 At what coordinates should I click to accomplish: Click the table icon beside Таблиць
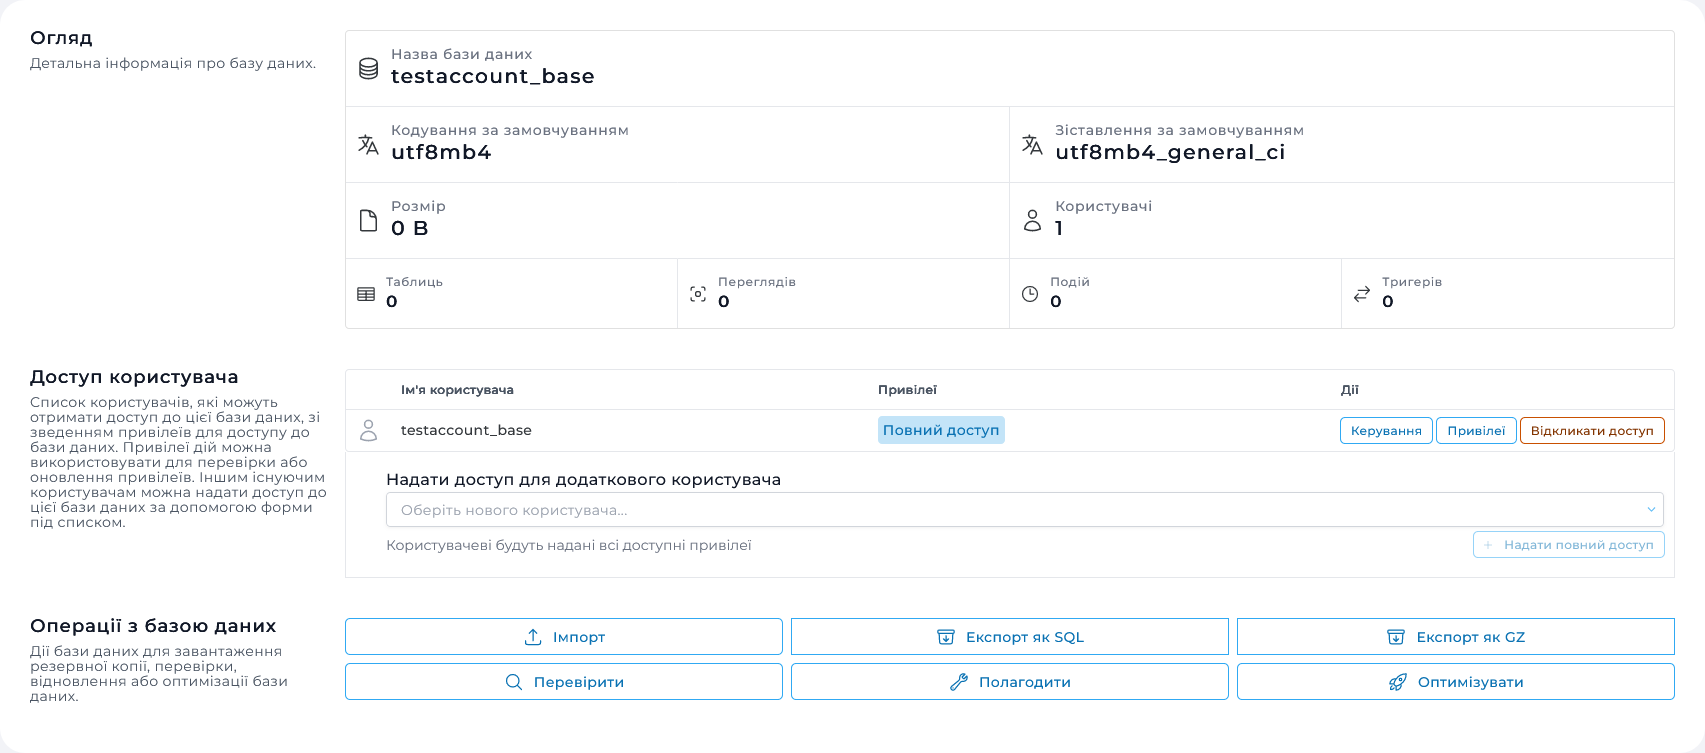click(x=366, y=294)
